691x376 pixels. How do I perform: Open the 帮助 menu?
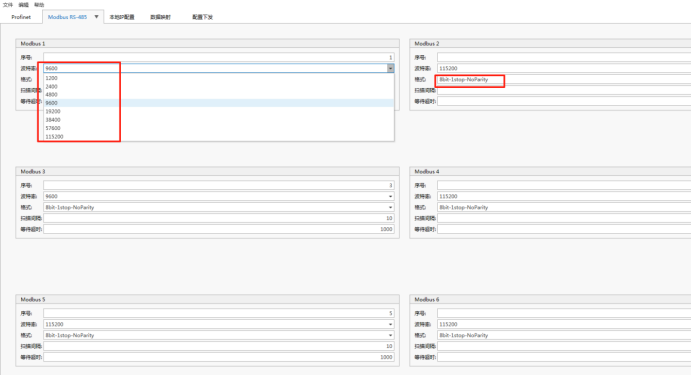coord(39,5)
